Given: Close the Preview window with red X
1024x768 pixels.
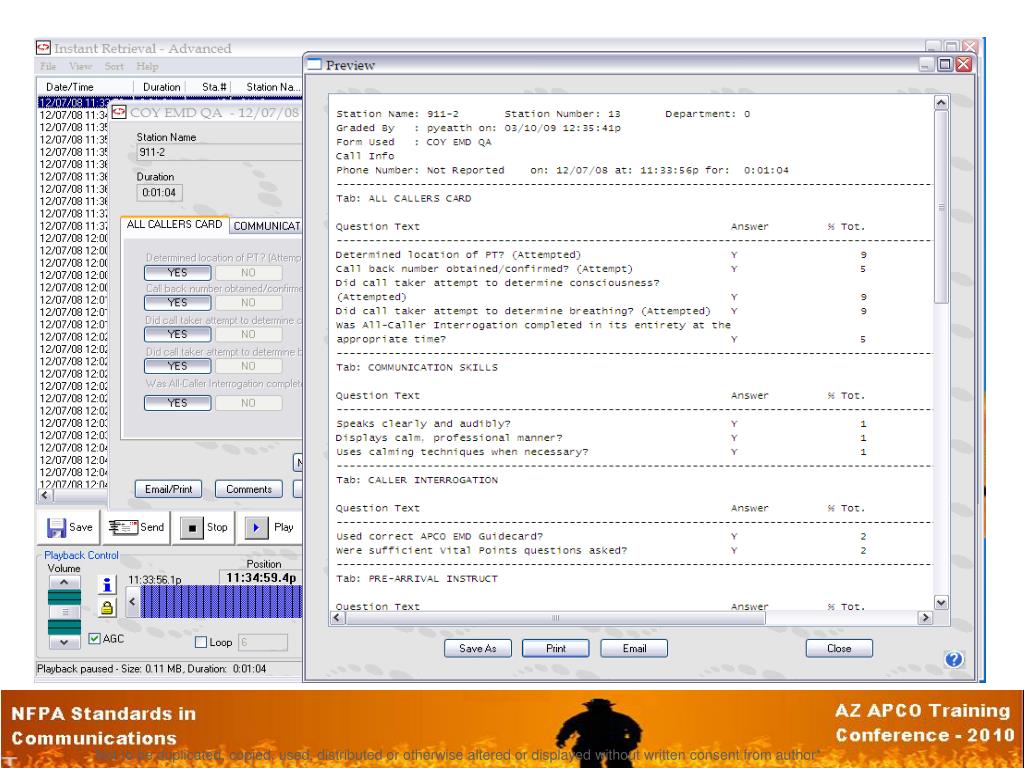Looking at the screenshot, I should pyautogui.click(x=964, y=64).
